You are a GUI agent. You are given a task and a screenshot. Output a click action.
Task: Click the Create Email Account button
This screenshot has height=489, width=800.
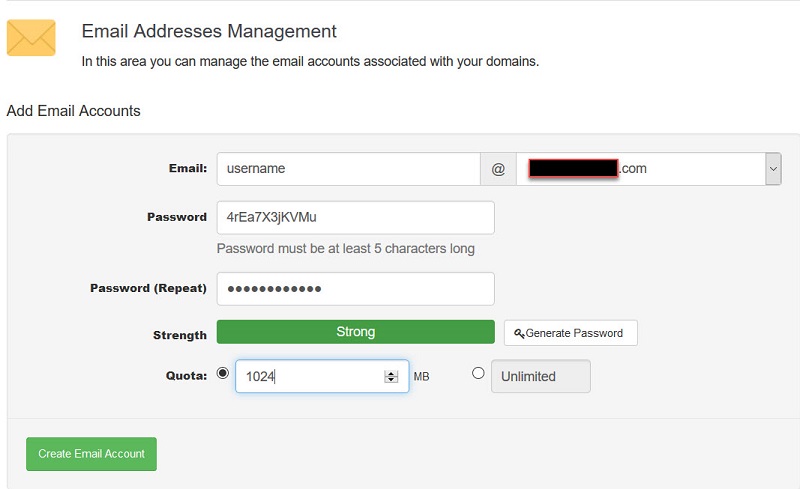coord(91,454)
